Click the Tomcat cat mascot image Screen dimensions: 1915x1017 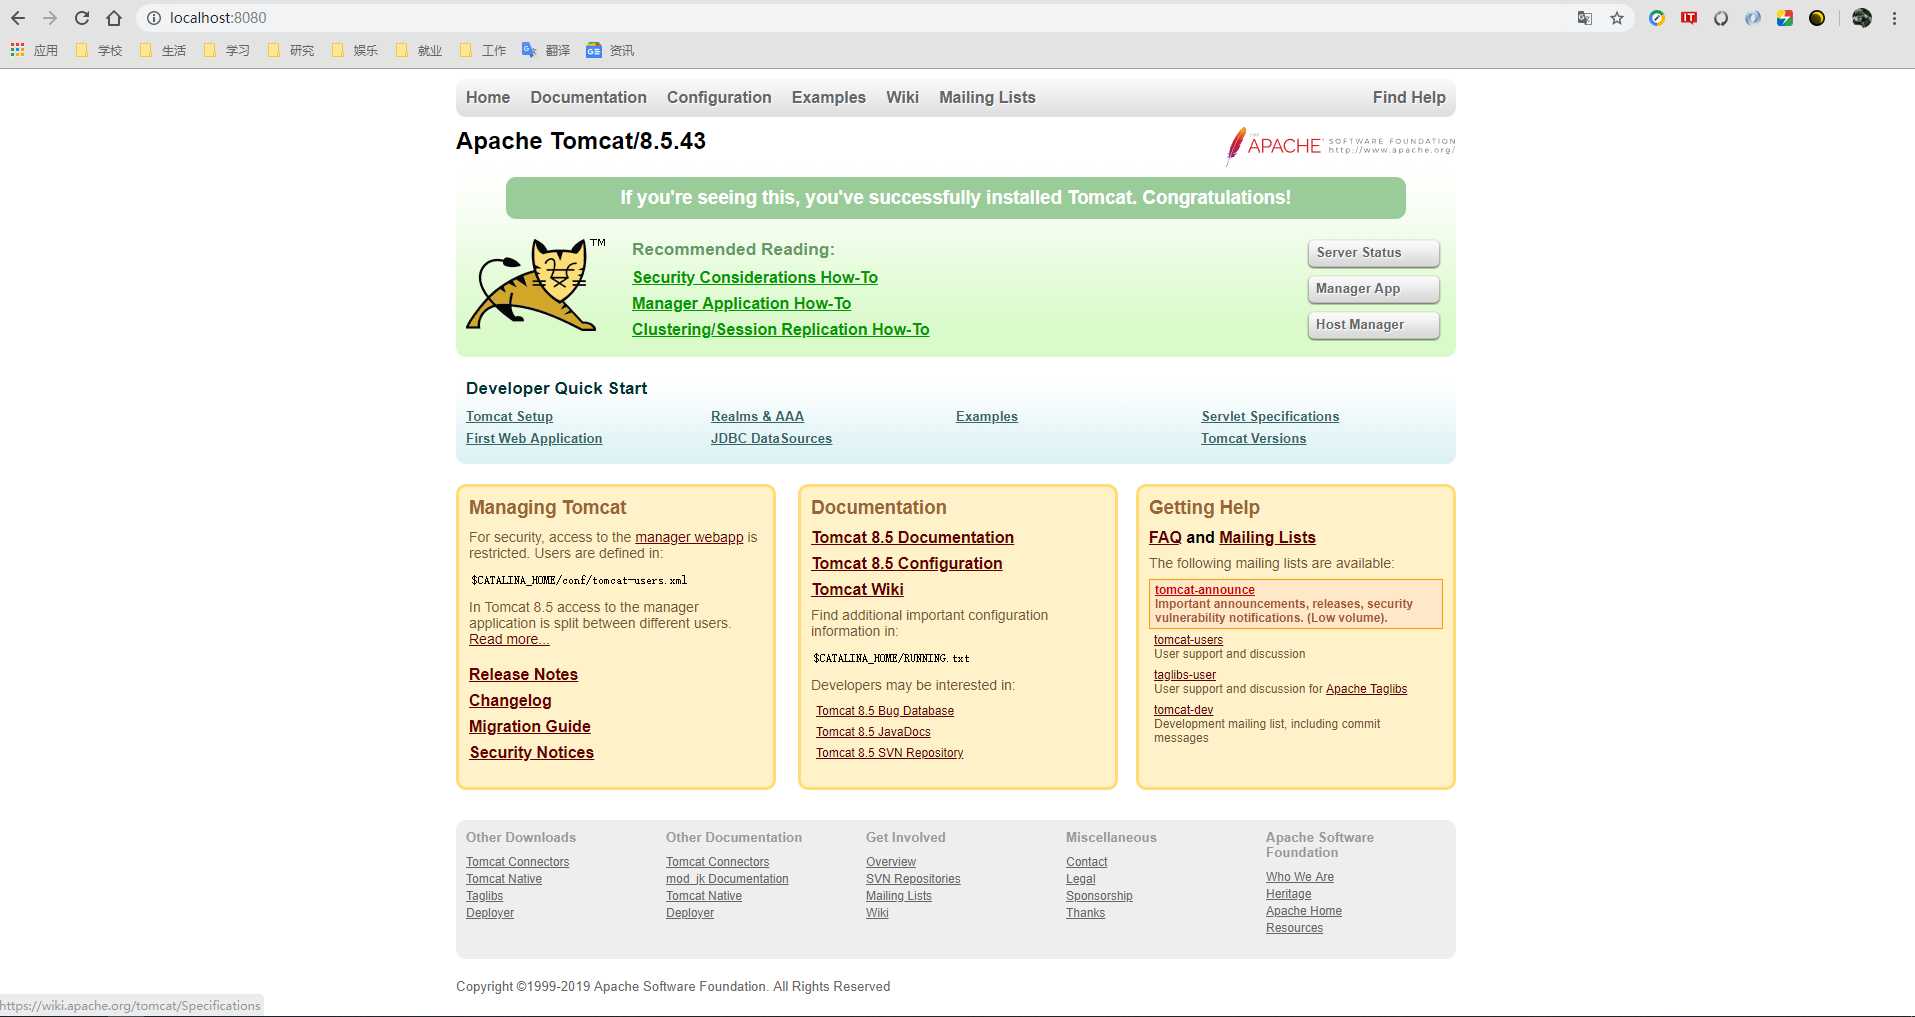point(534,285)
